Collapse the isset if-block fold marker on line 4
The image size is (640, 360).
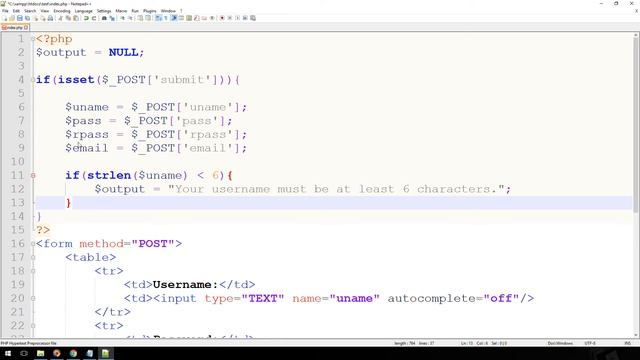[33, 80]
